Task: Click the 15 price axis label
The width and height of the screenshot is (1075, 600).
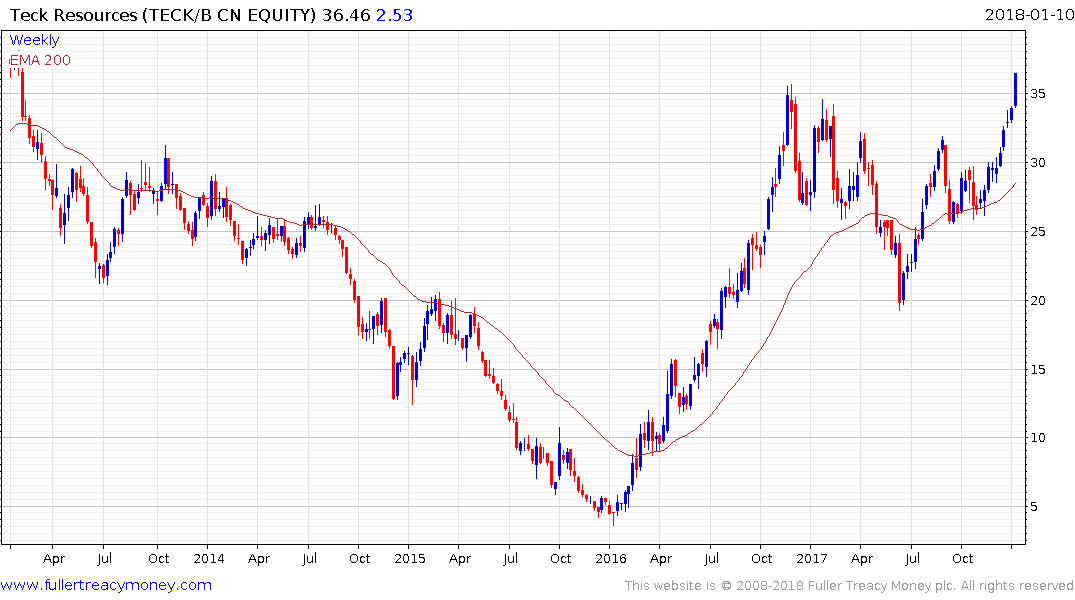Action: click(1037, 370)
